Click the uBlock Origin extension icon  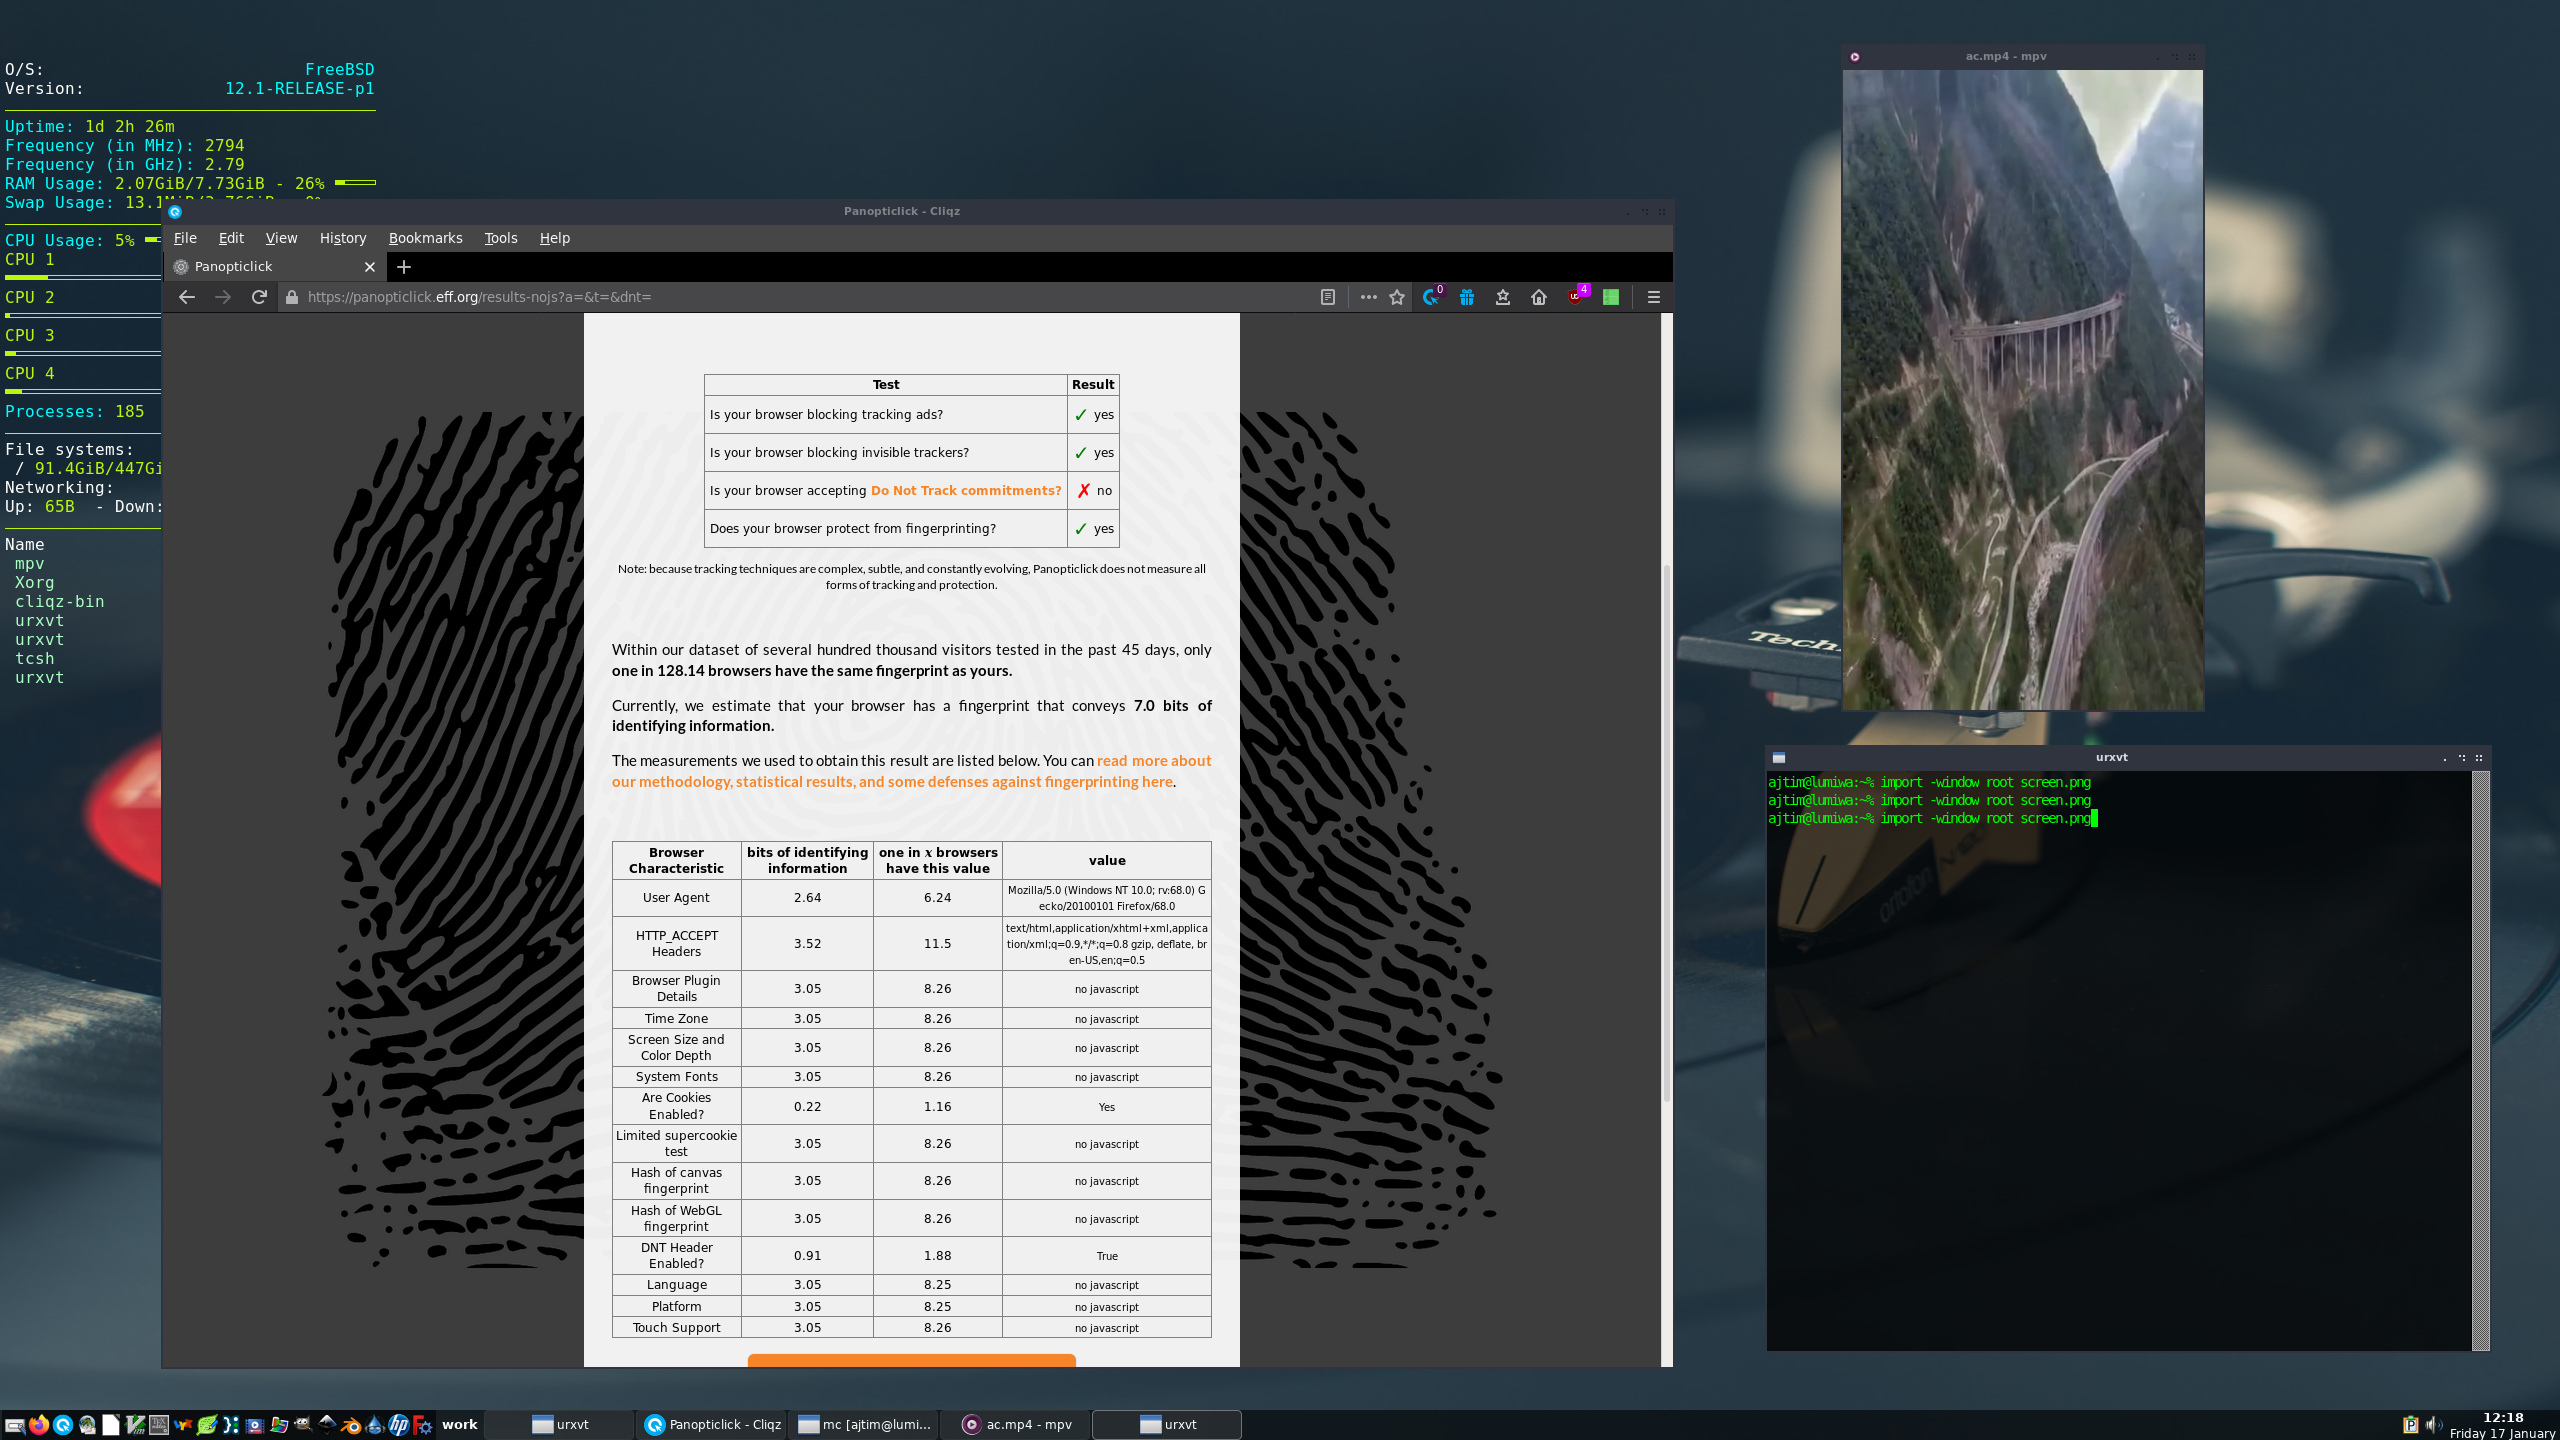(1576, 297)
